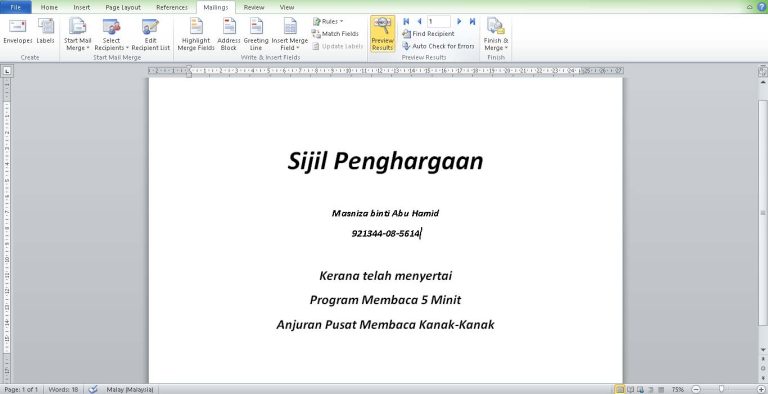
Task: Go to the previous record
Action: coord(419,22)
